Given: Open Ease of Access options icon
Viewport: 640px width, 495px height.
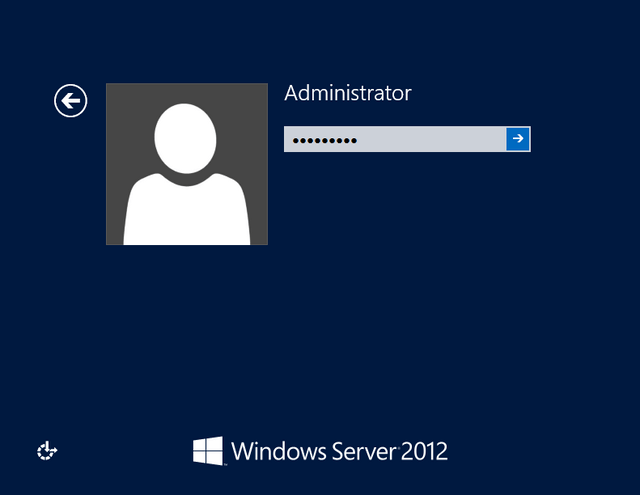Looking at the screenshot, I should [x=47, y=451].
